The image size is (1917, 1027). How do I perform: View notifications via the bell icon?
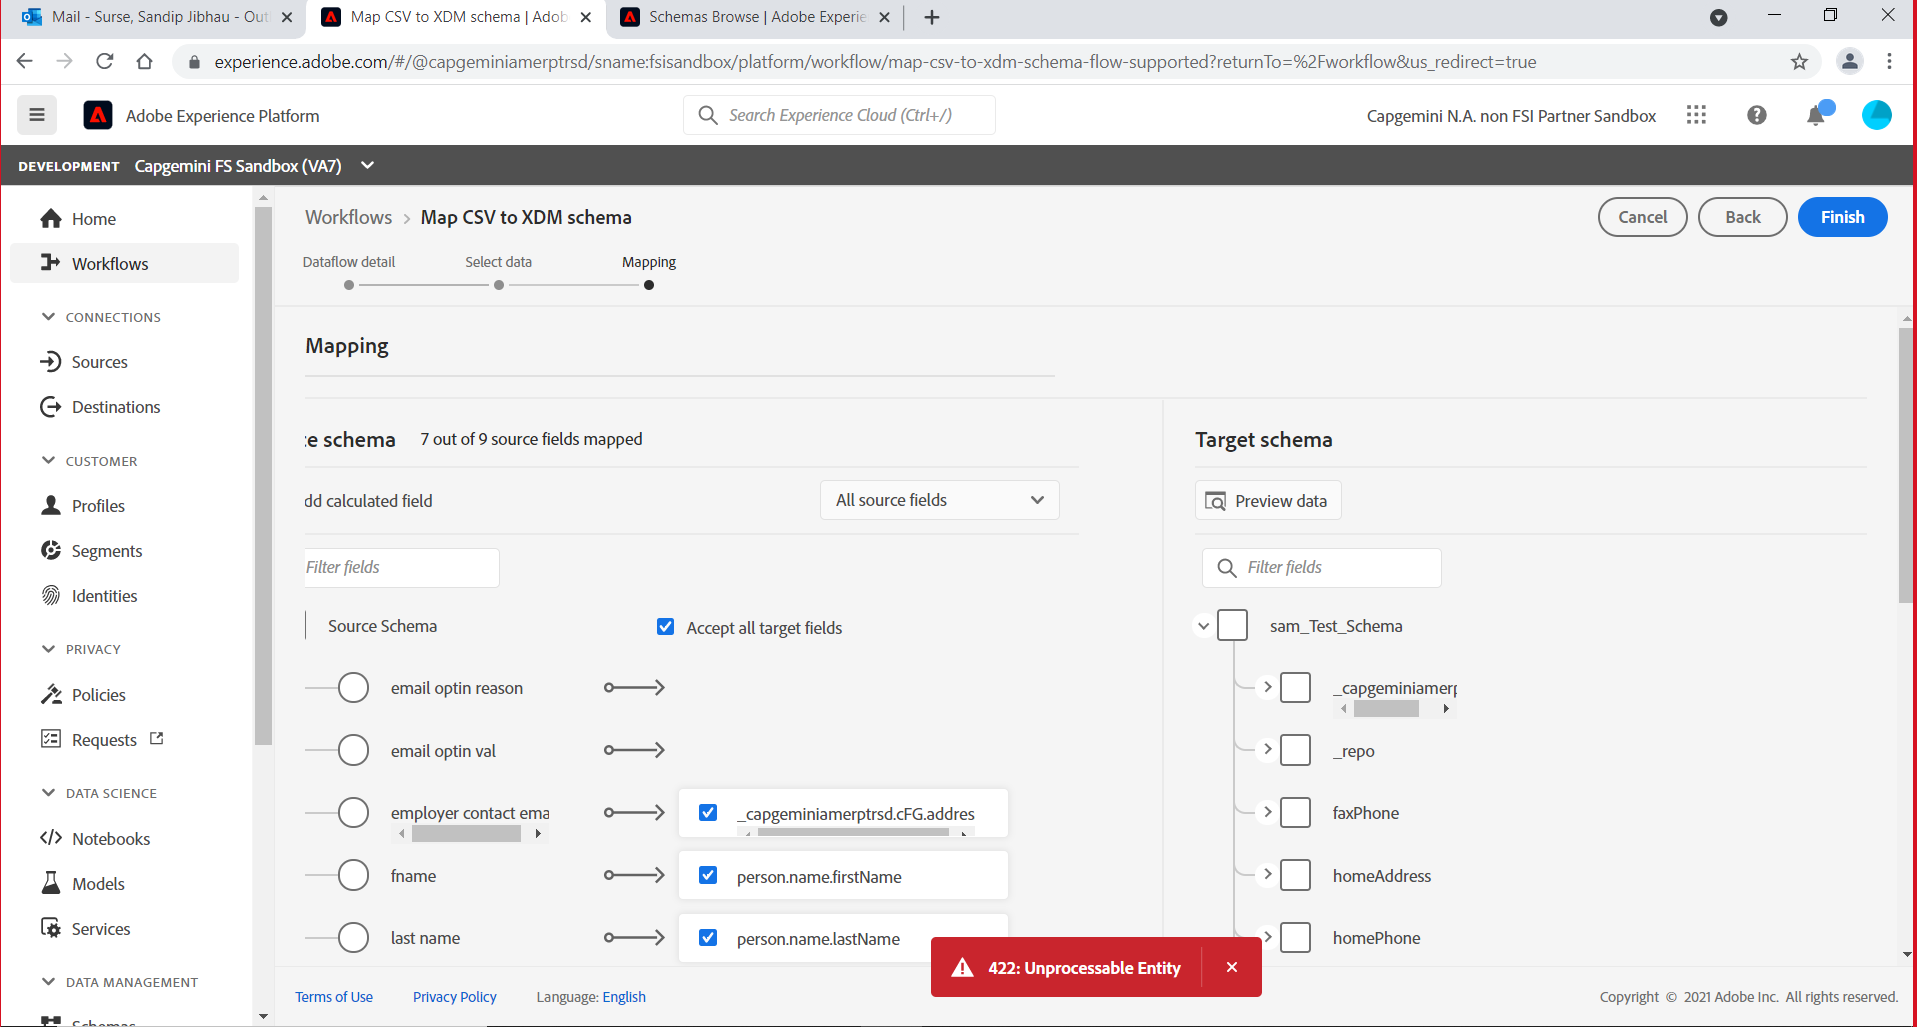1815,115
